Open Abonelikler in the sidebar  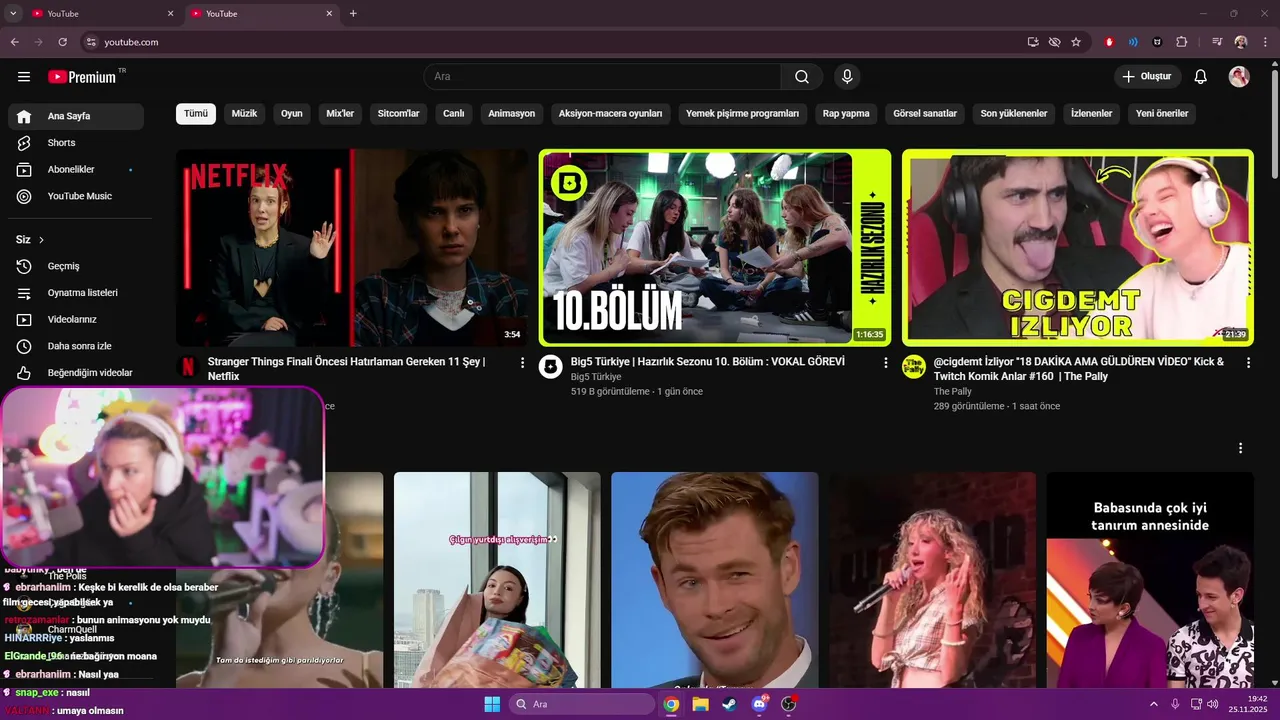pyautogui.click(x=76, y=170)
